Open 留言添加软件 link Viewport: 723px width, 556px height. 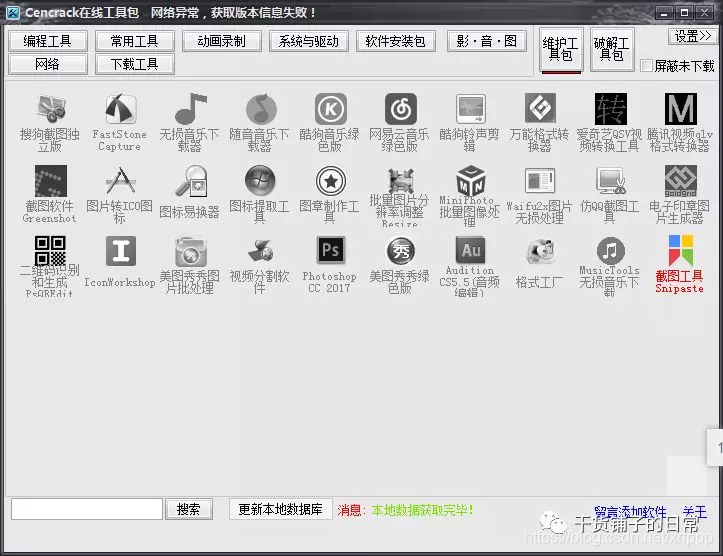630,512
